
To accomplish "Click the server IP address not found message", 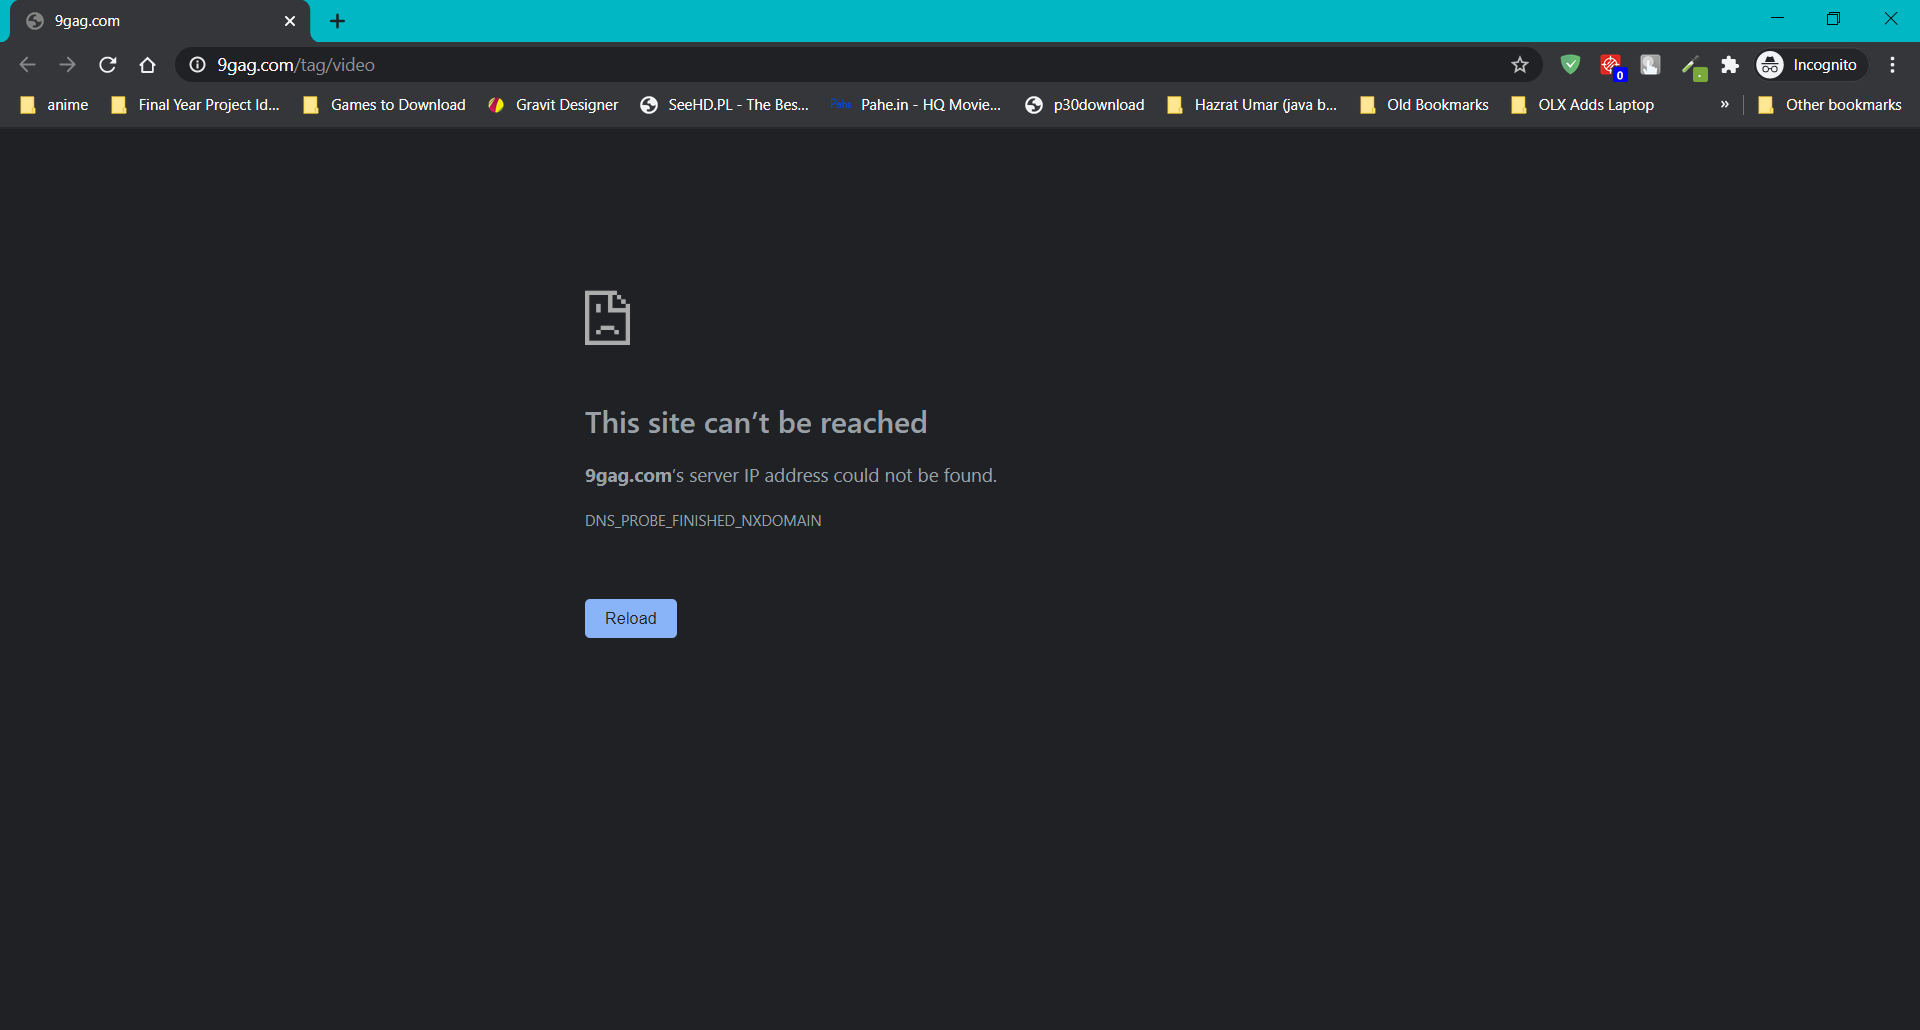I will click(x=791, y=476).
